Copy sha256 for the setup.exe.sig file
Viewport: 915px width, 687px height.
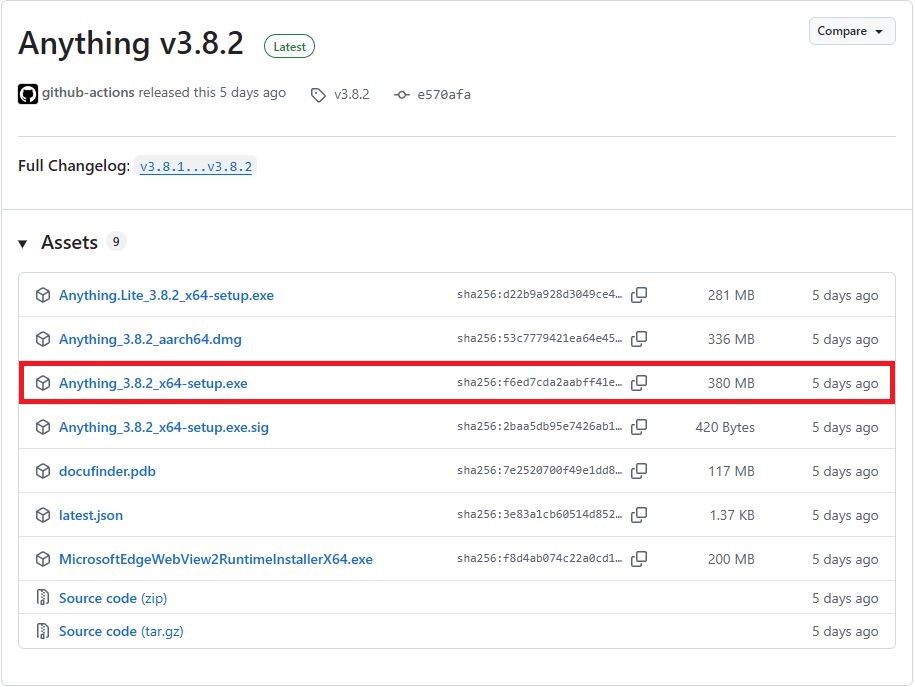(639, 427)
